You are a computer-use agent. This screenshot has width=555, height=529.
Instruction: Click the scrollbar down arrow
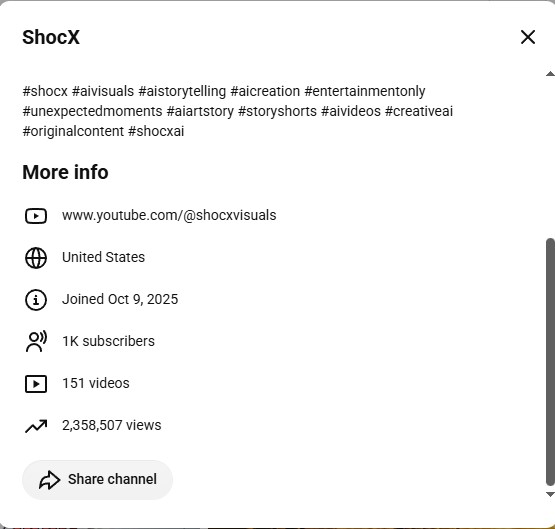(x=550, y=494)
